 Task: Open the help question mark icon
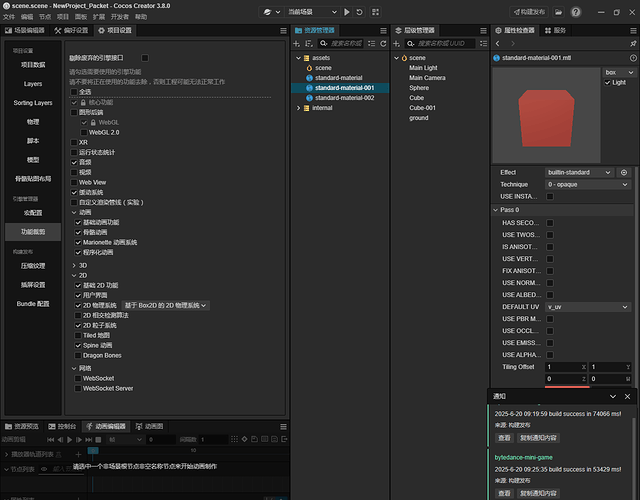click(x=576, y=12)
